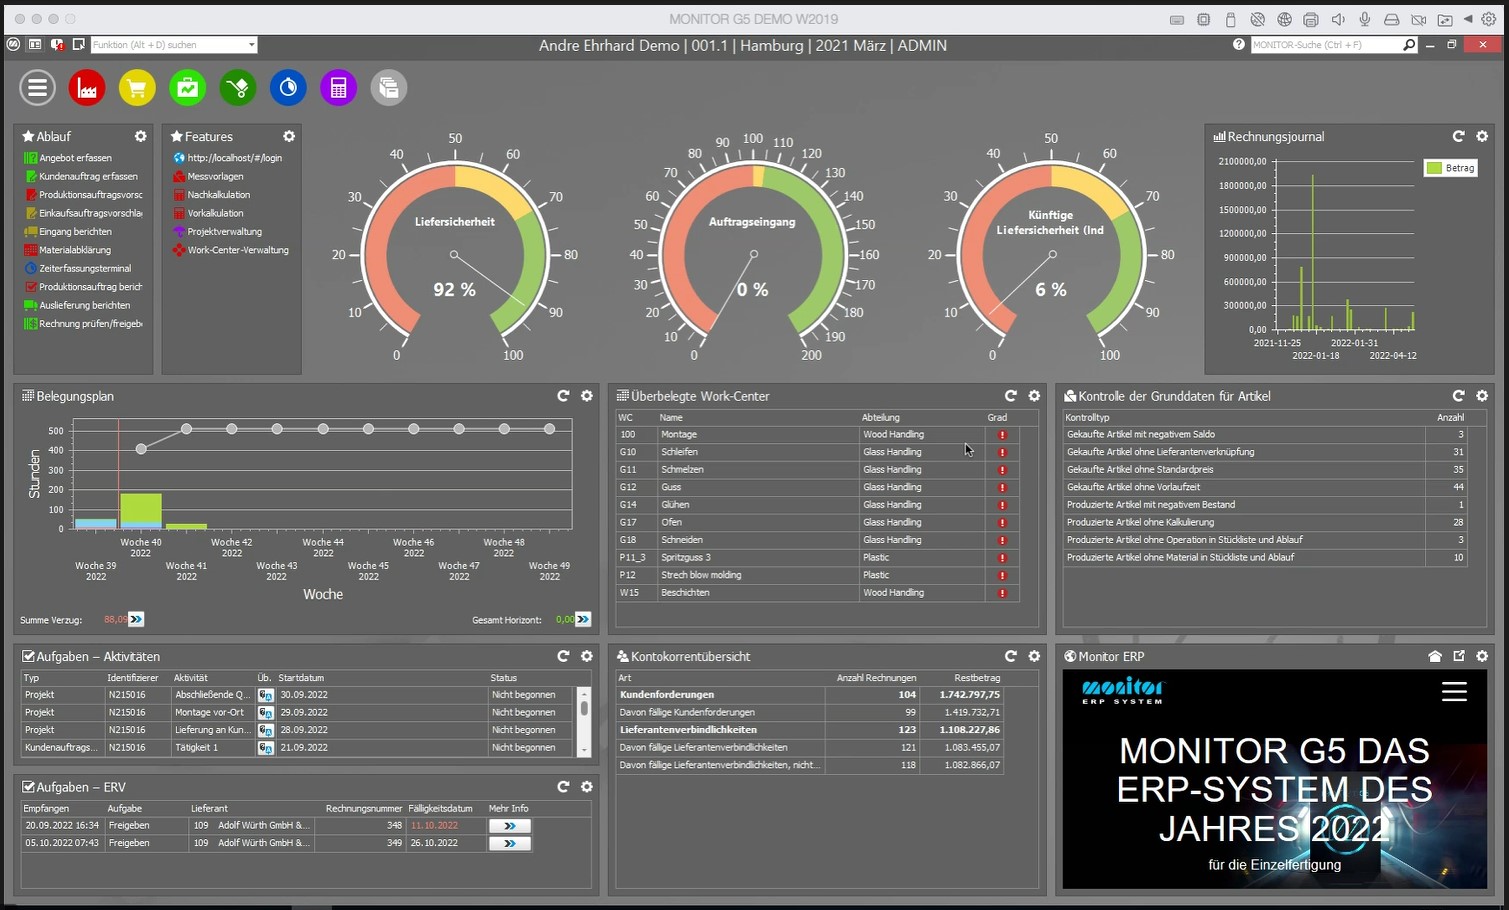1509x910 pixels.
Task: Refresh the Kontokorrentübersicht panel
Action: (1010, 656)
